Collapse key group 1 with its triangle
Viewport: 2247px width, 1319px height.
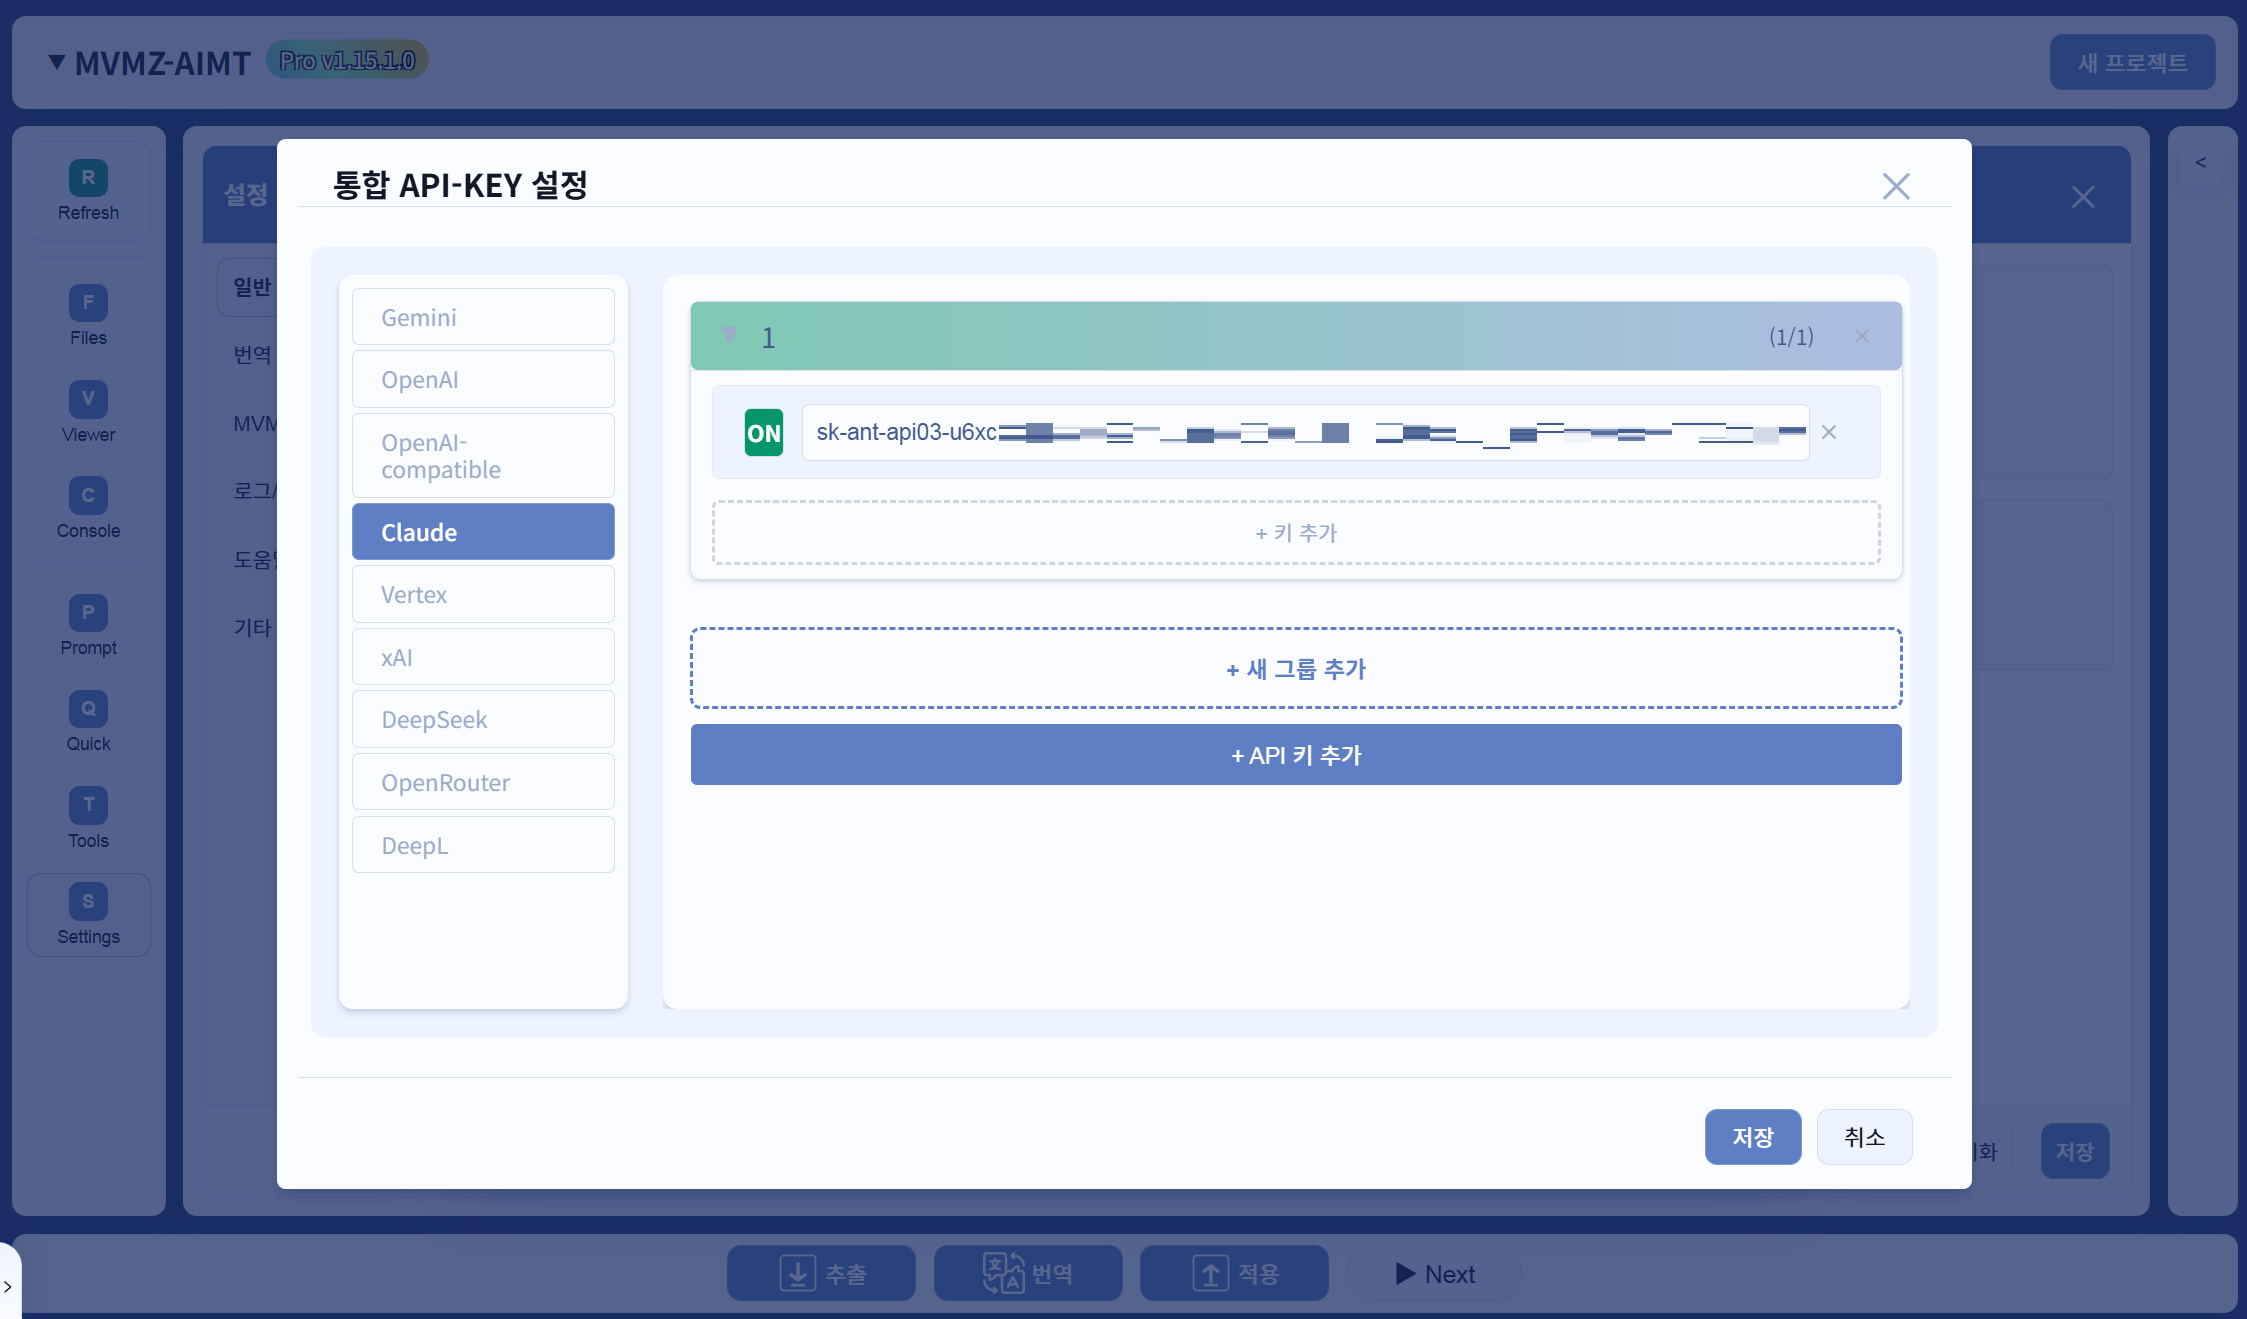coord(729,336)
